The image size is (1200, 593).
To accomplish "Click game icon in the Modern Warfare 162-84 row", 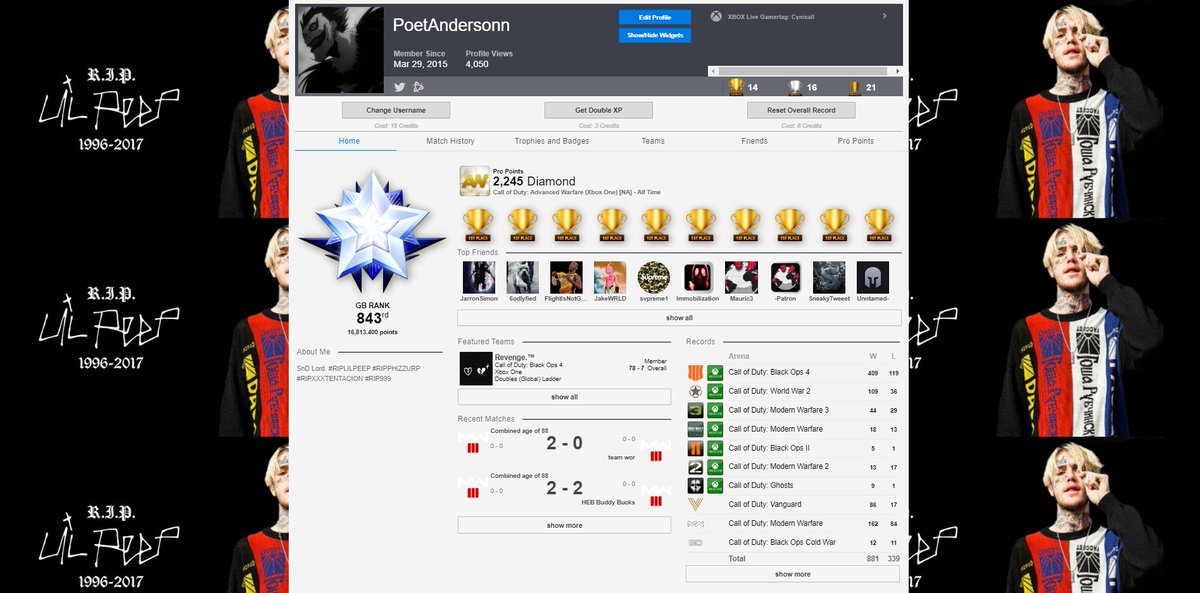I will (x=696, y=523).
